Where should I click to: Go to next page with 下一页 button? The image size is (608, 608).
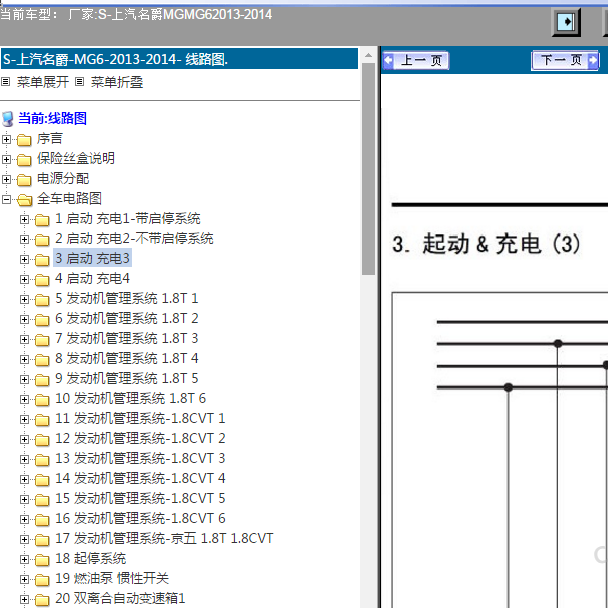tap(565, 60)
